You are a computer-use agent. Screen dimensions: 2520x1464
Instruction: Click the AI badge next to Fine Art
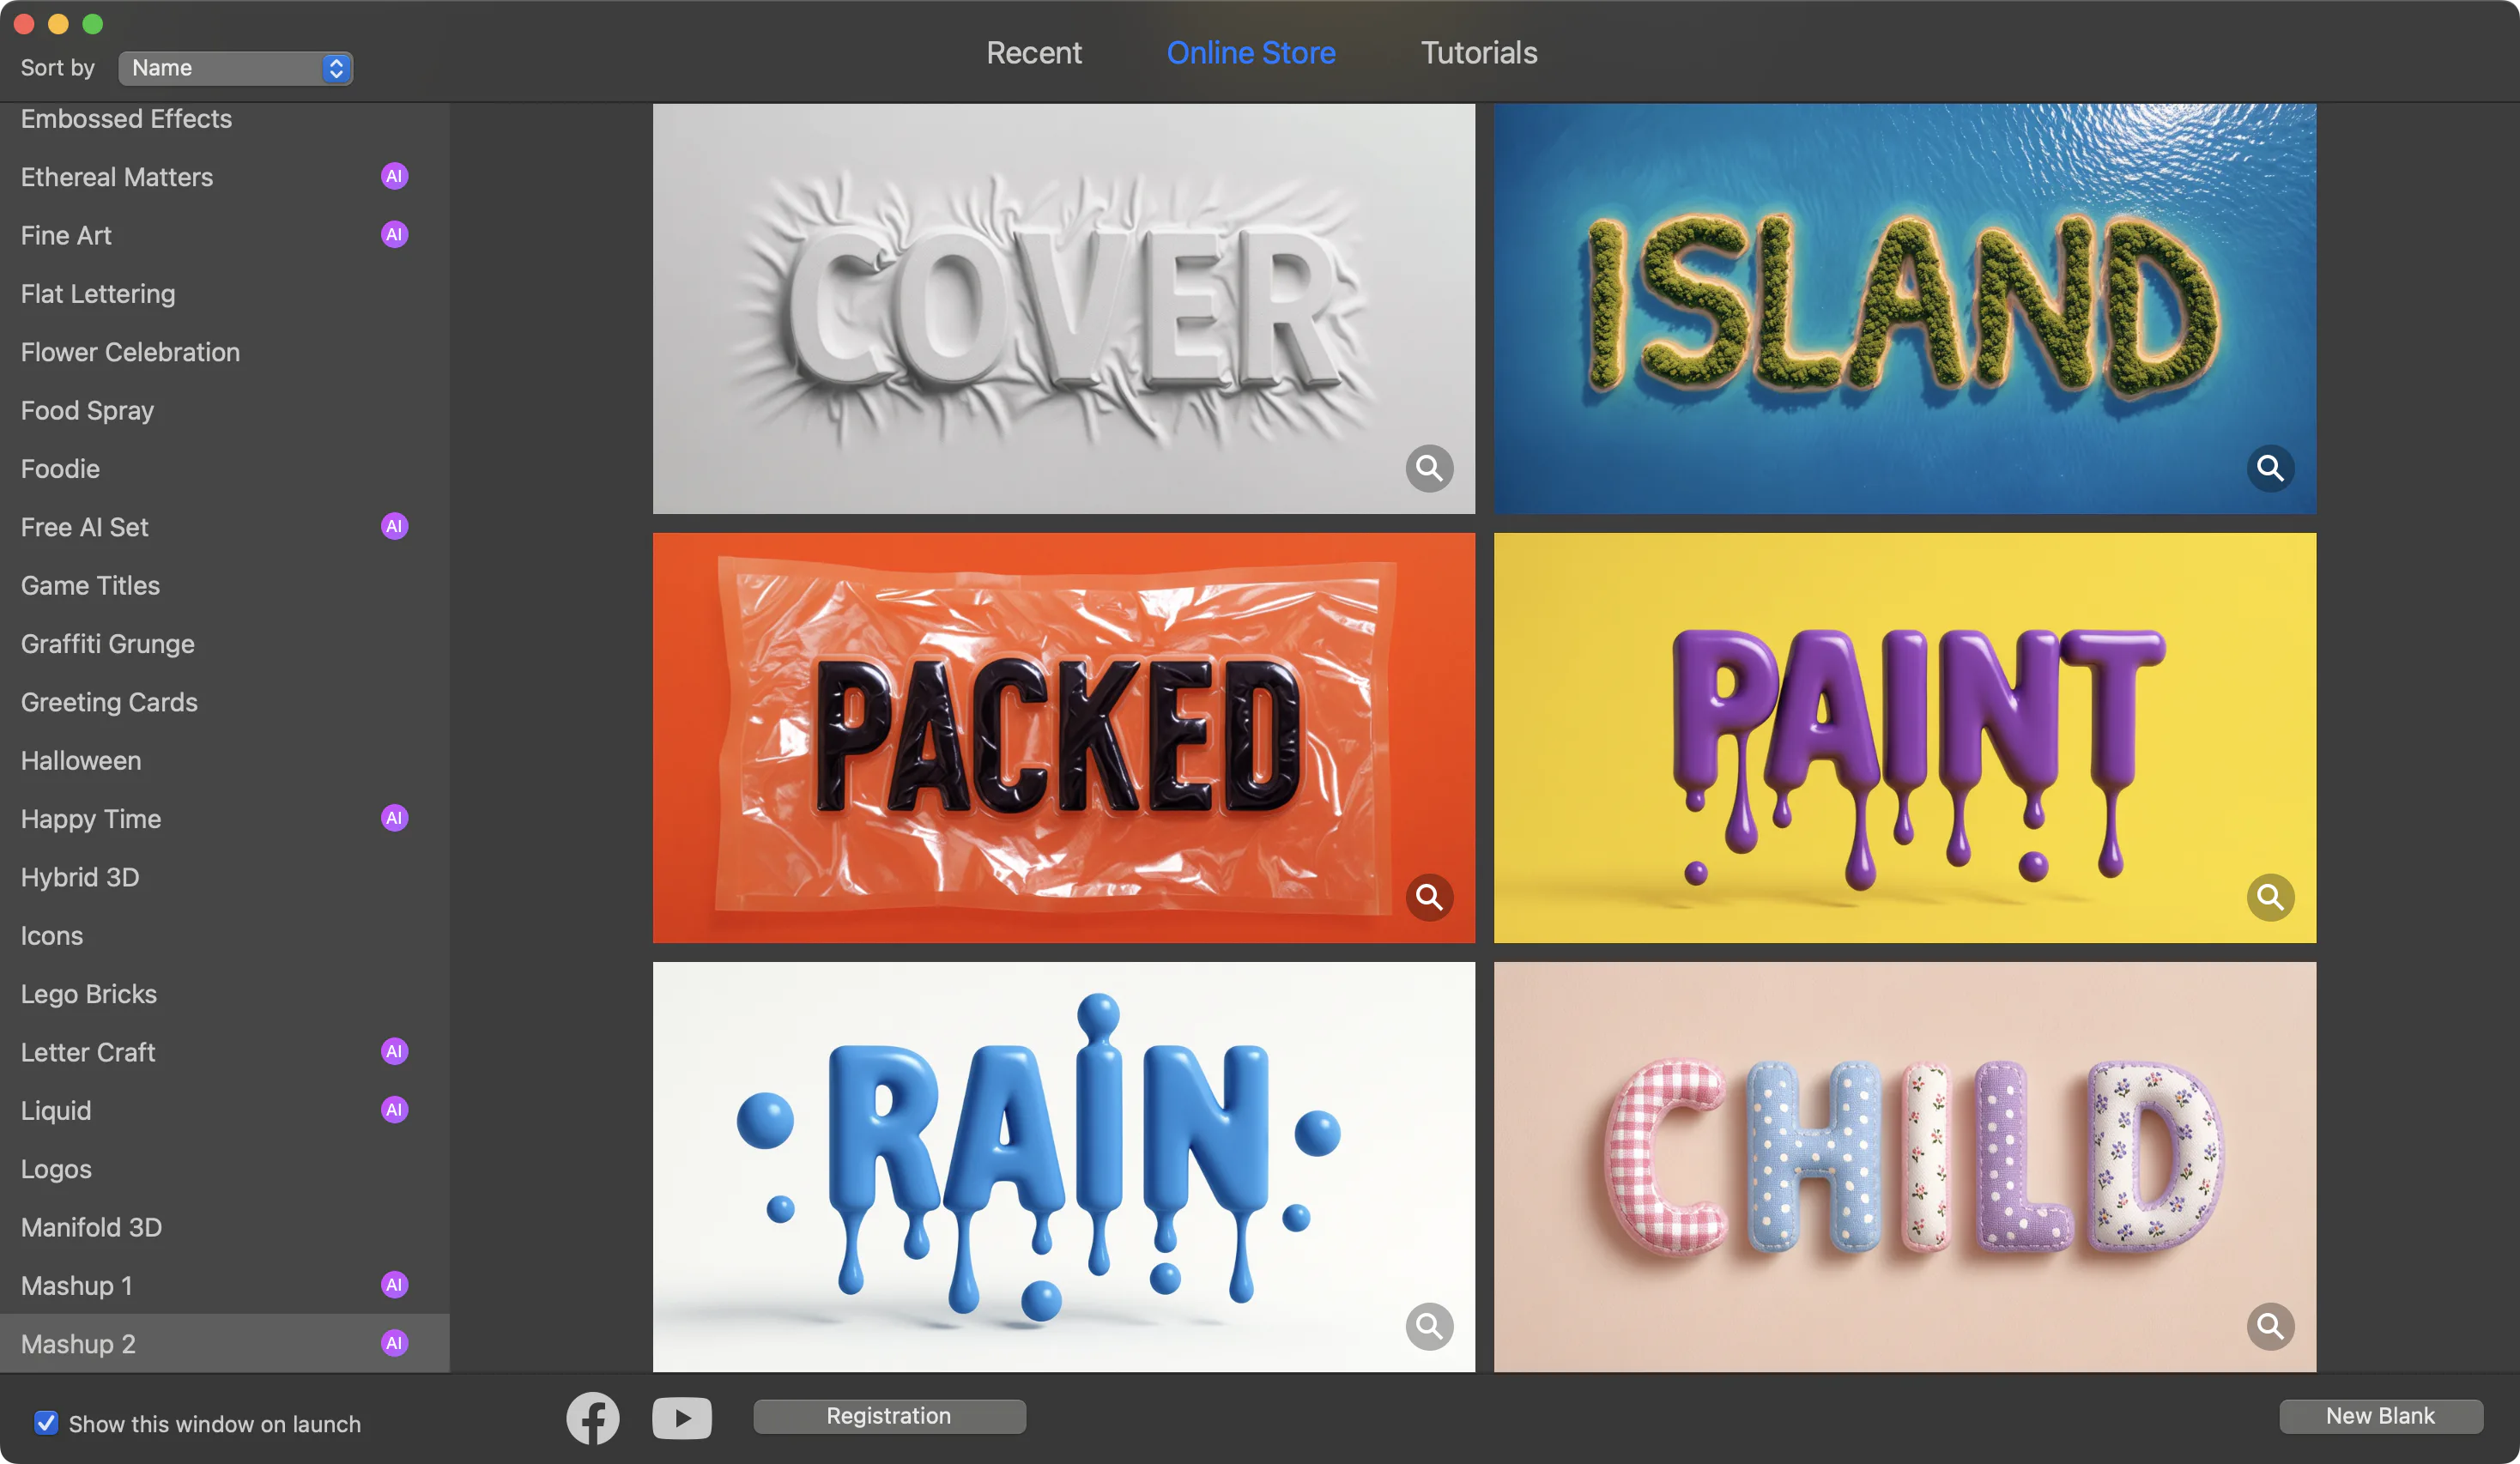click(394, 234)
